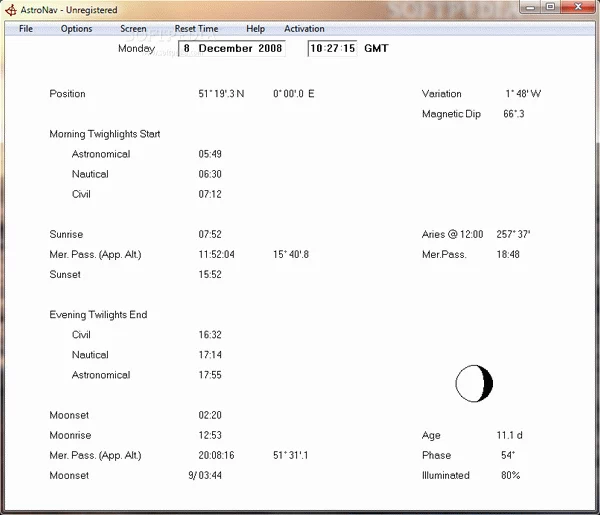Click the Reset Time menu item
600x515 pixels.
(196, 29)
